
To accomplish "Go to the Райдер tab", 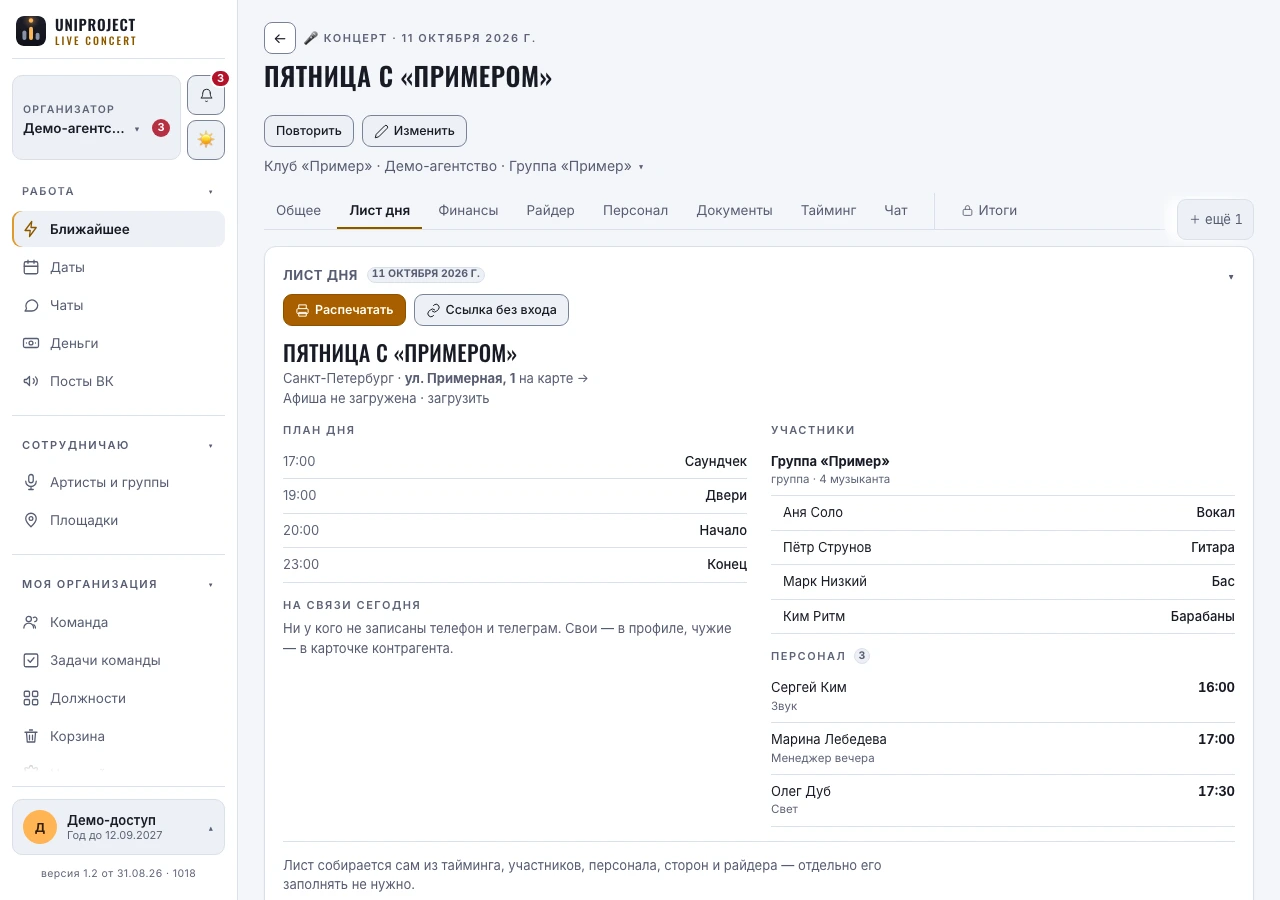I will tap(551, 210).
